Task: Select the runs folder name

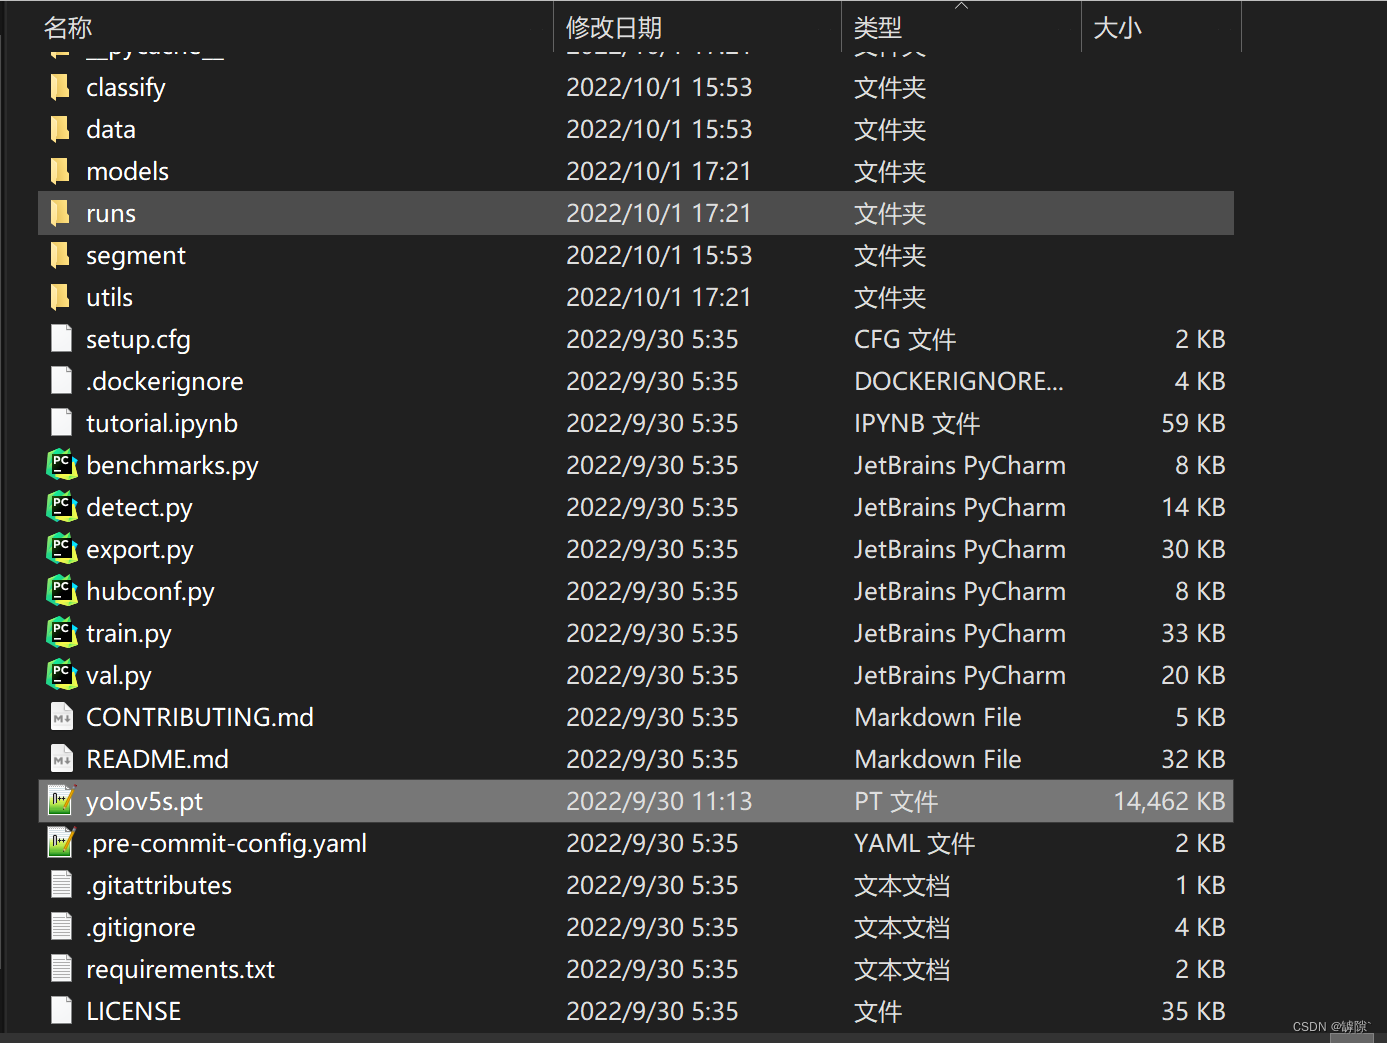Action: (111, 213)
